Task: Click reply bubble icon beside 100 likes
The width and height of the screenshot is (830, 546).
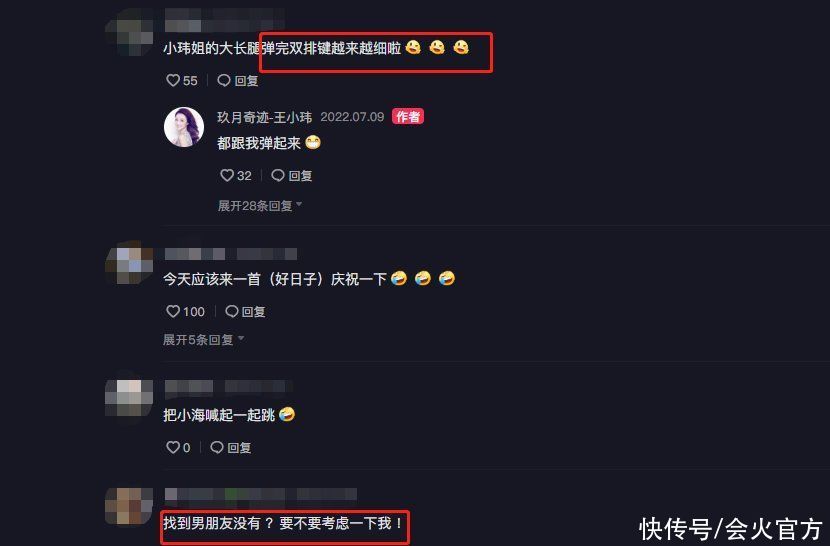Action: (x=232, y=311)
